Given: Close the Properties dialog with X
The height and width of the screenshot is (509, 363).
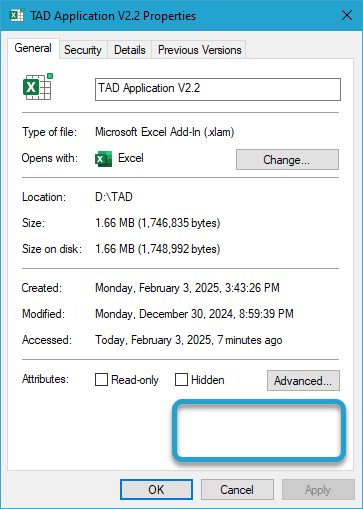Looking at the screenshot, I should coord(347,15).
